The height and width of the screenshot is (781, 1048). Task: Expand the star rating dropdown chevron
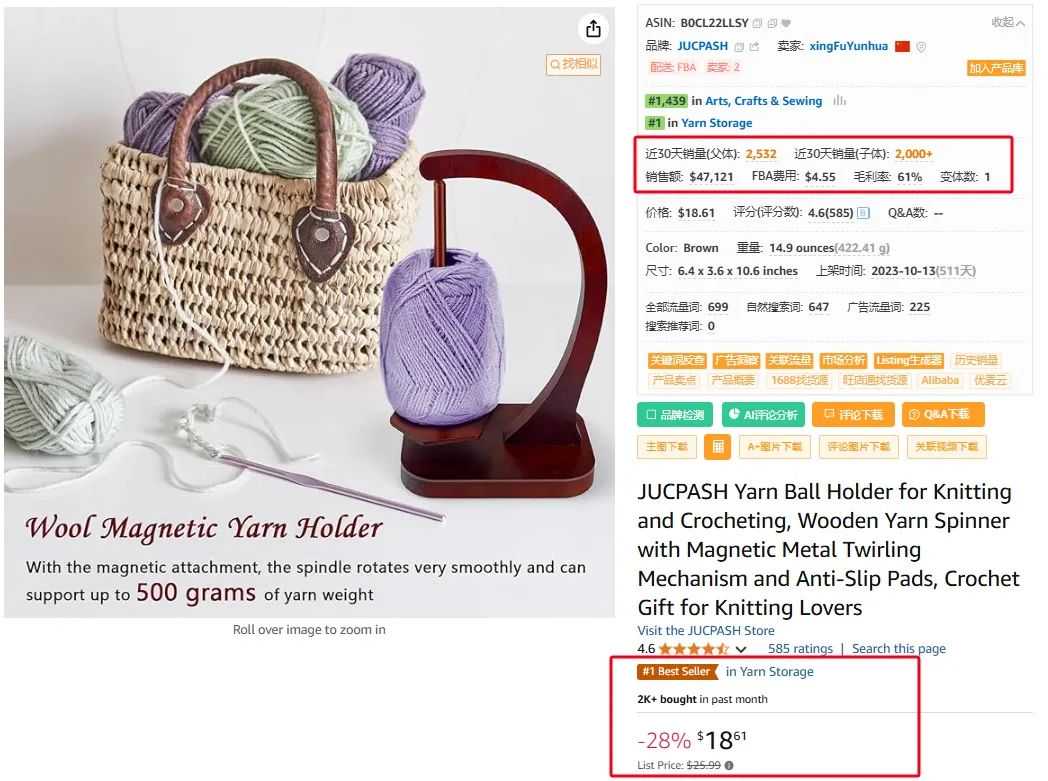coord(741,649)
